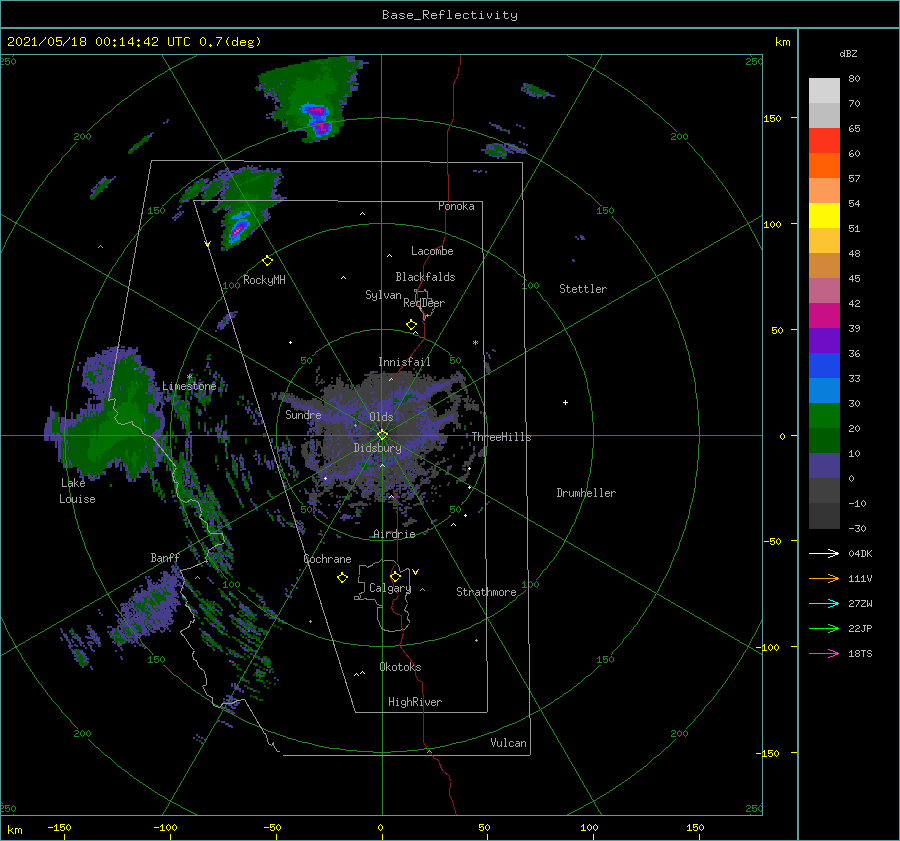
Task: Click the Lake Louise label
Action: 77,491
